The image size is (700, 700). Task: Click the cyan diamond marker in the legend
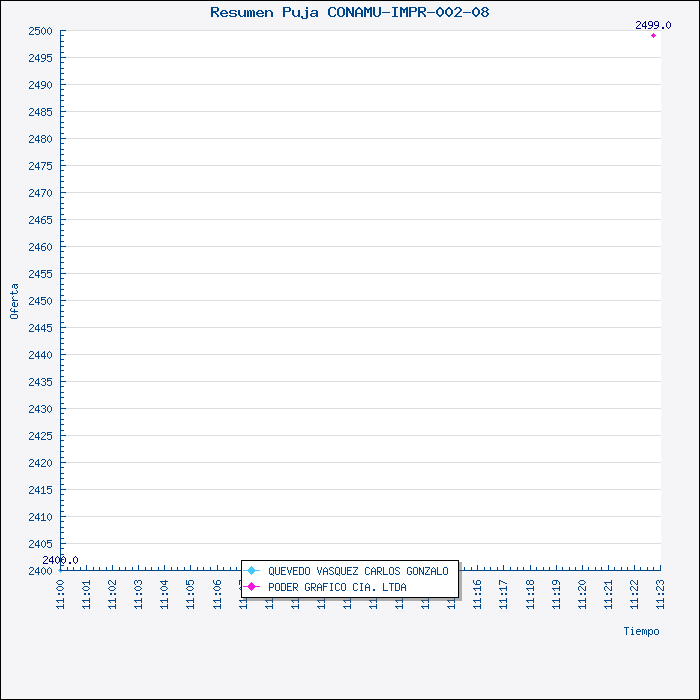[x=252, y=571]
